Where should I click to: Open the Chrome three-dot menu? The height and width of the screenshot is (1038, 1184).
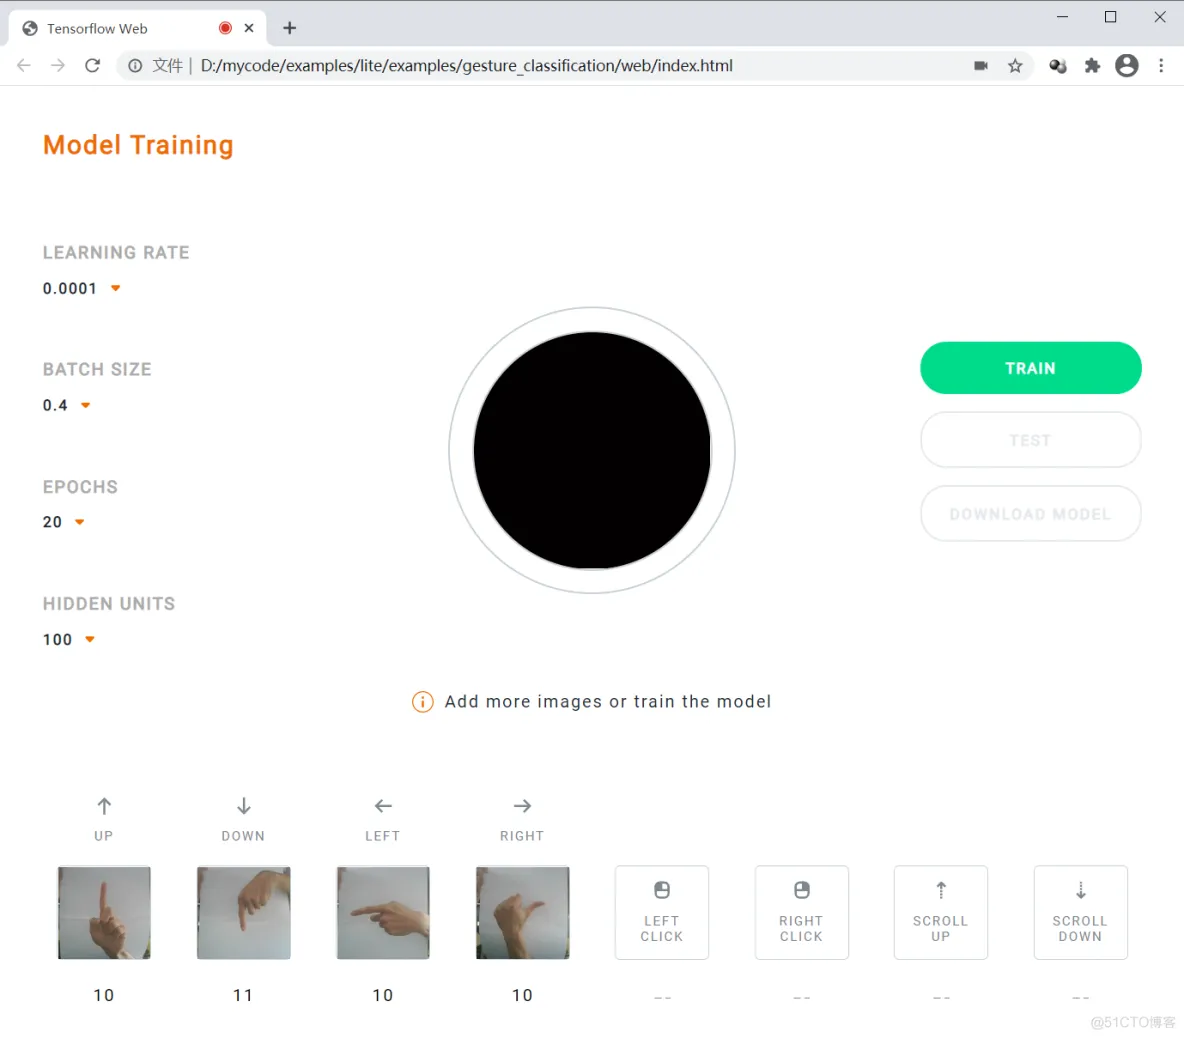pos(1161,66)
